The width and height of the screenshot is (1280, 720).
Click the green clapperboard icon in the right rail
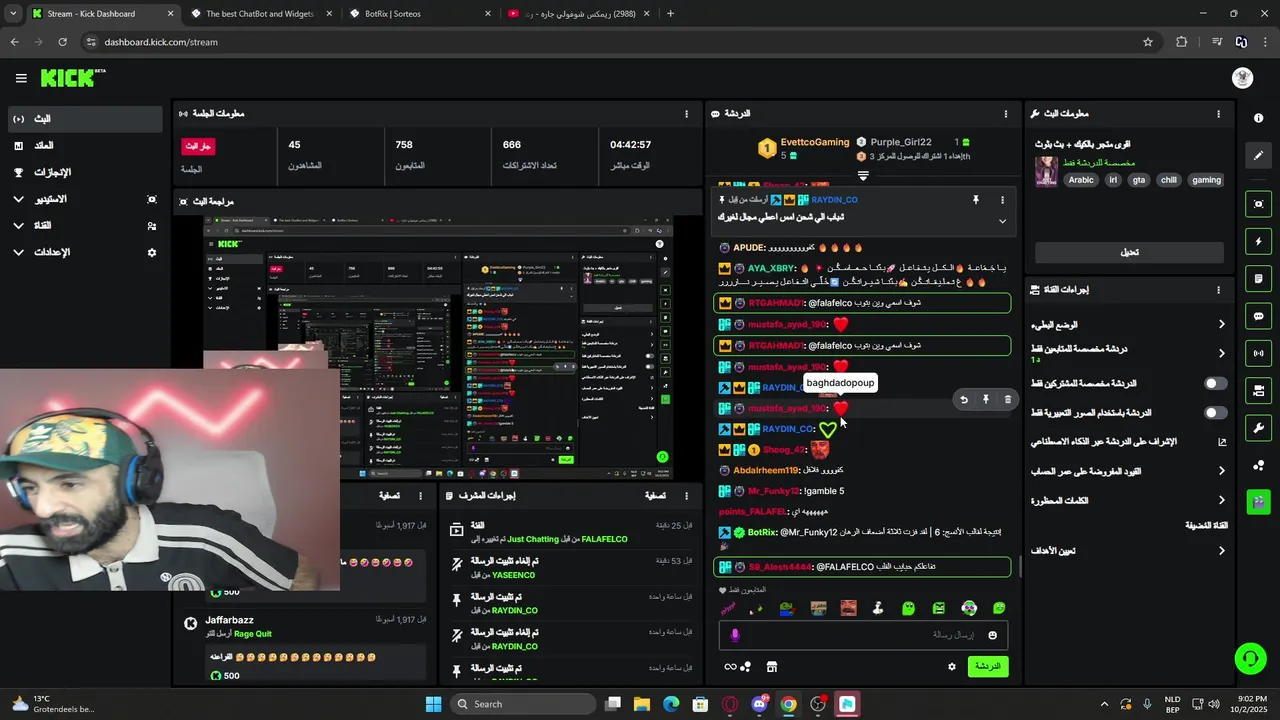1258,502
